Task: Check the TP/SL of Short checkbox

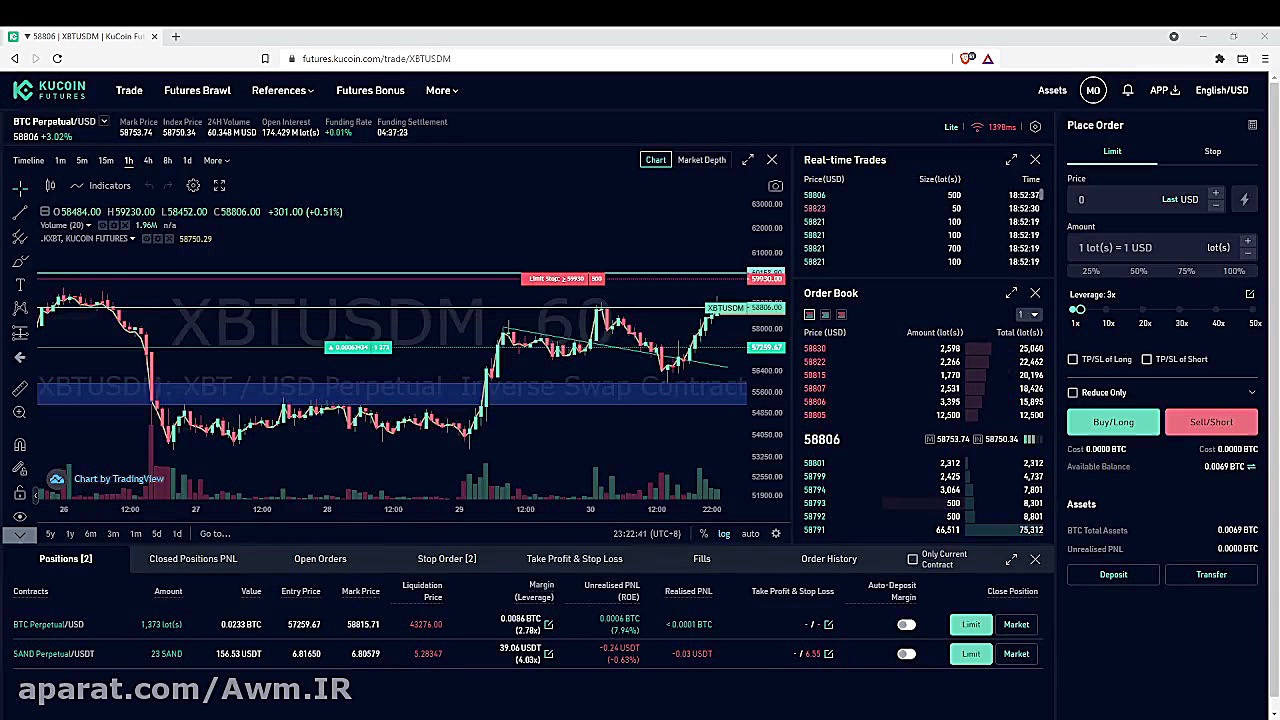Action: [1147, 359]
